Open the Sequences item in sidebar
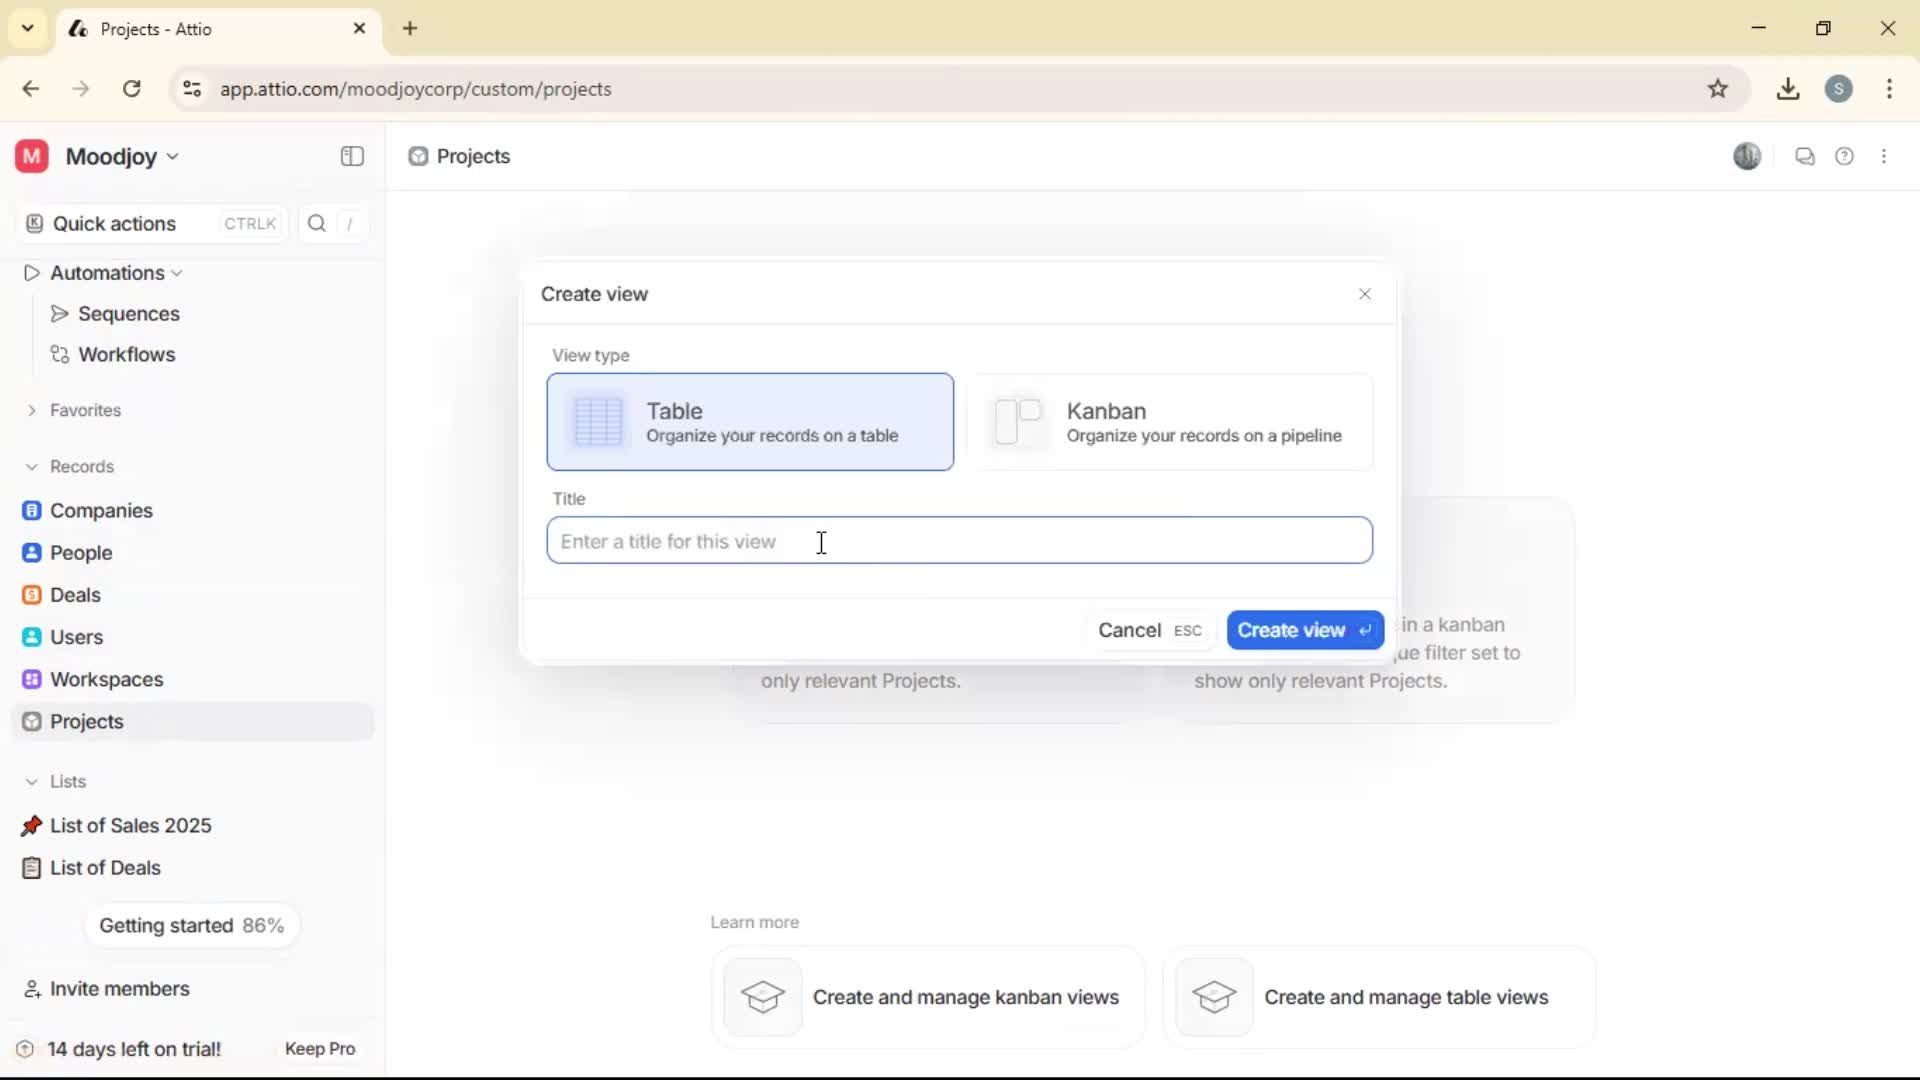Viewport: 1920px width, 1080px height. click(128, 313)
